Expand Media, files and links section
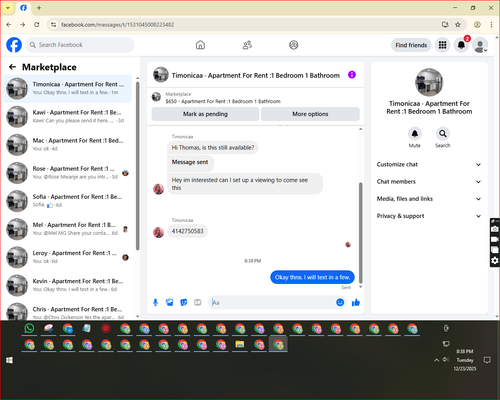 429,199
